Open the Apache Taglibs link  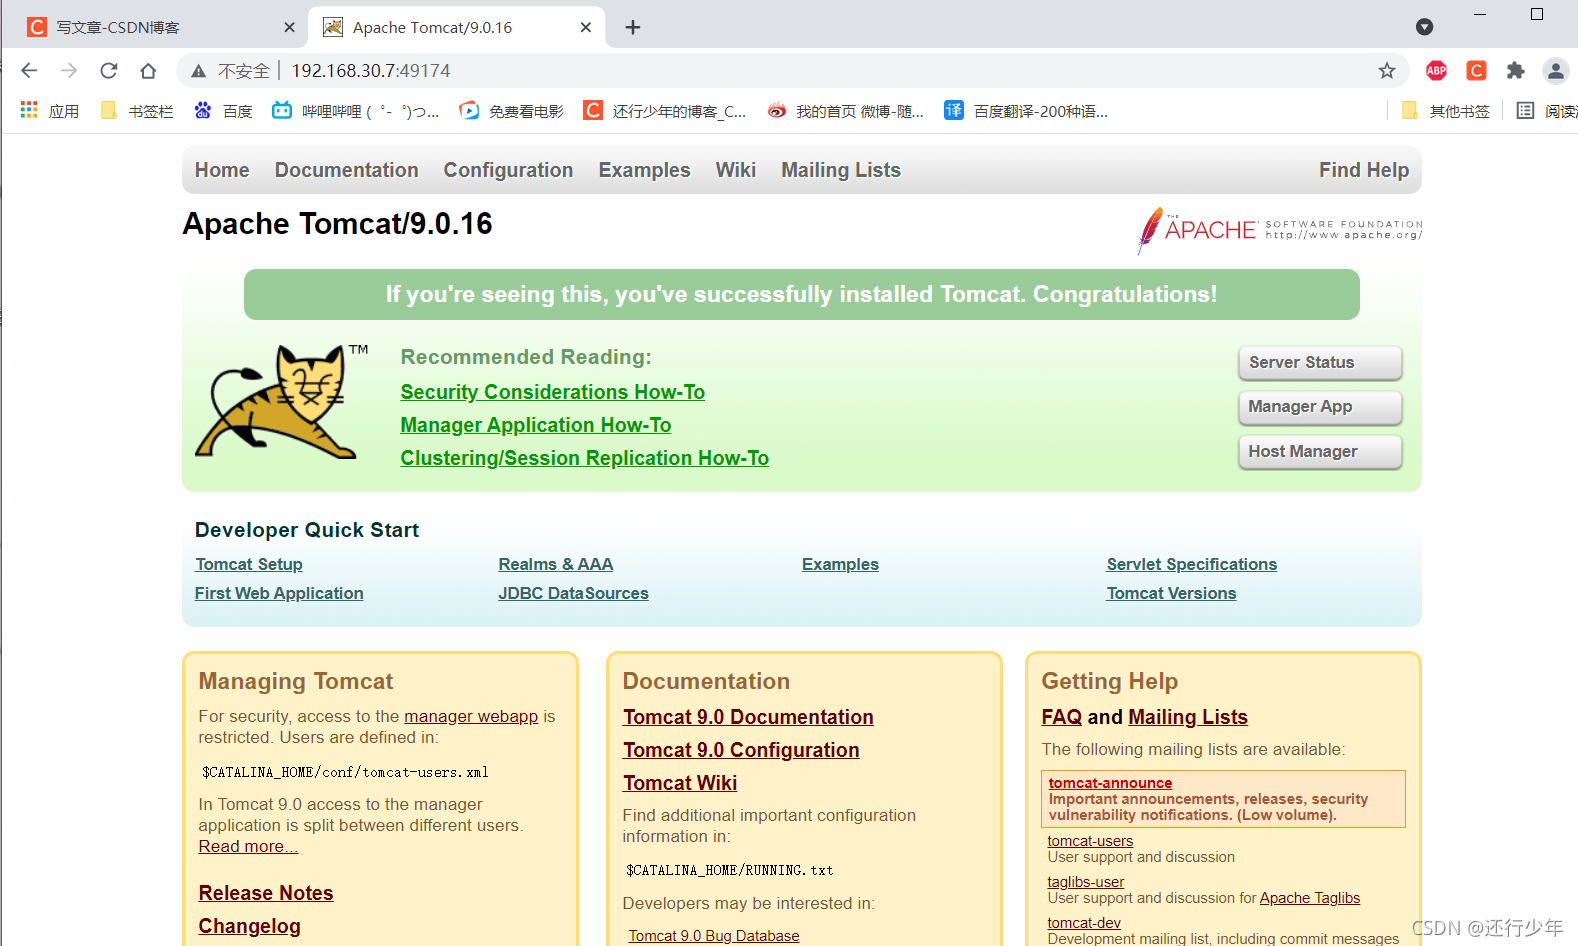pos(1310,898)
